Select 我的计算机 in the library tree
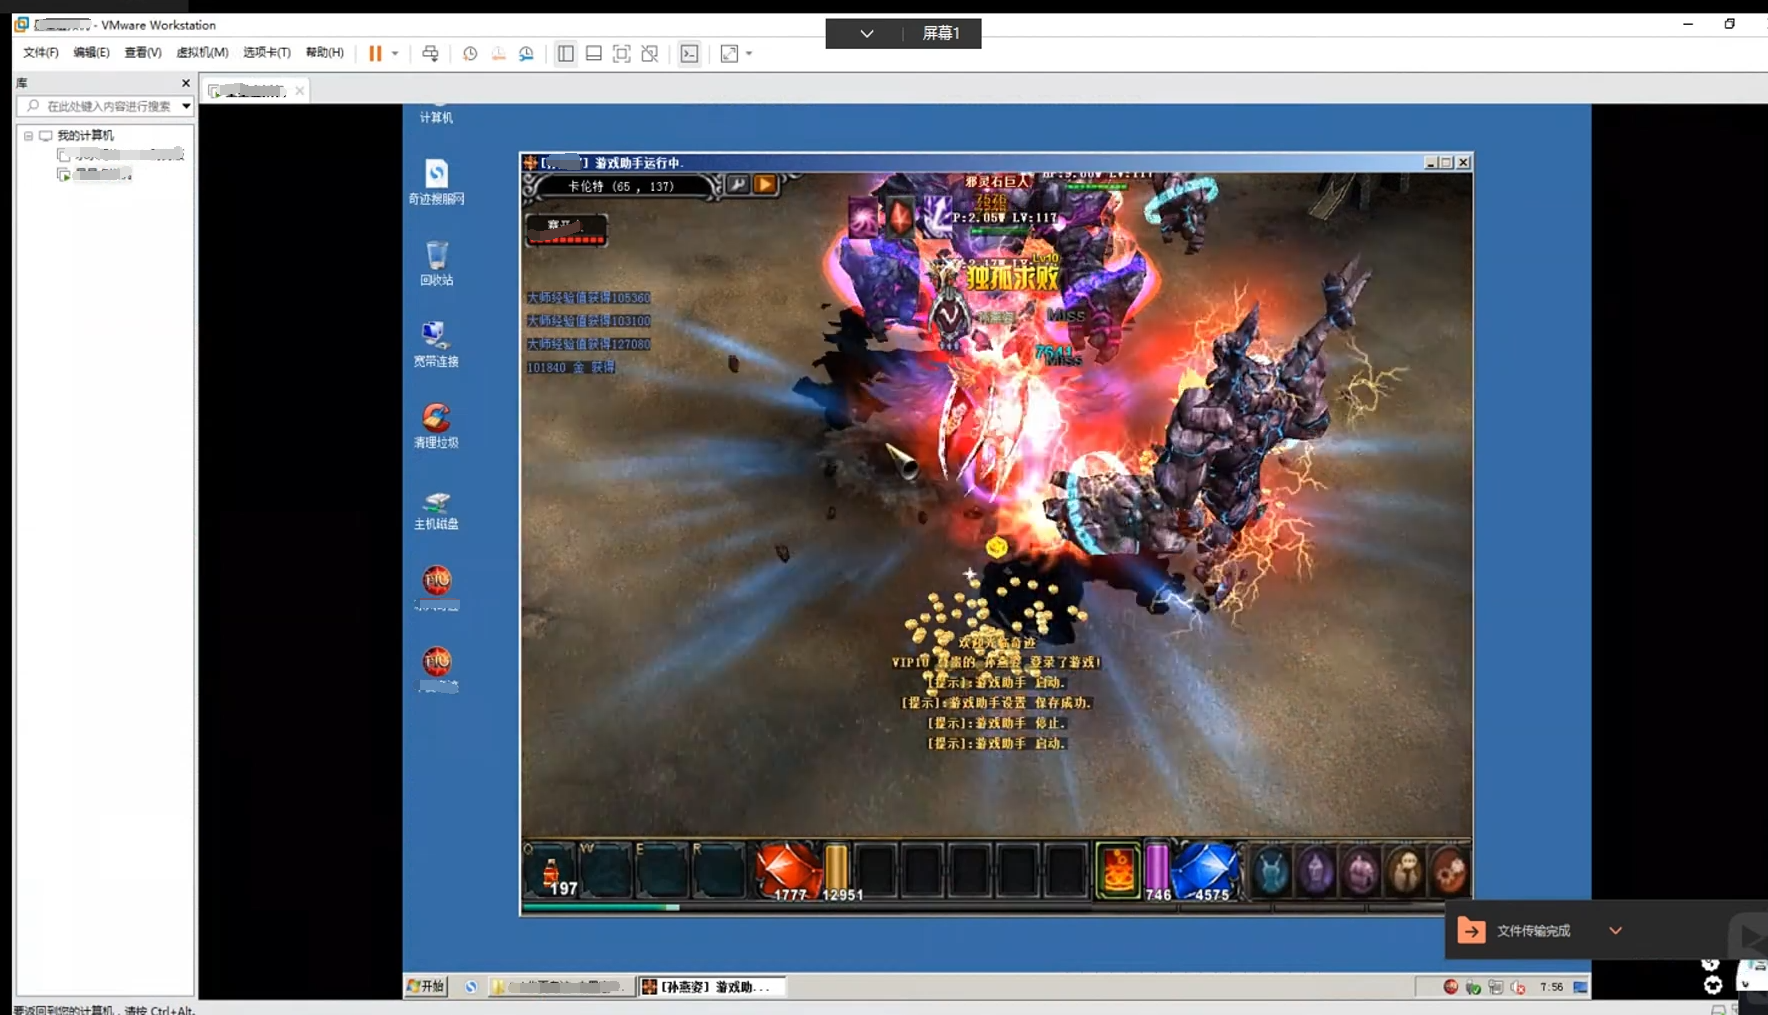This screenshot has width=1768, height=1015. [x=85, y=135]
